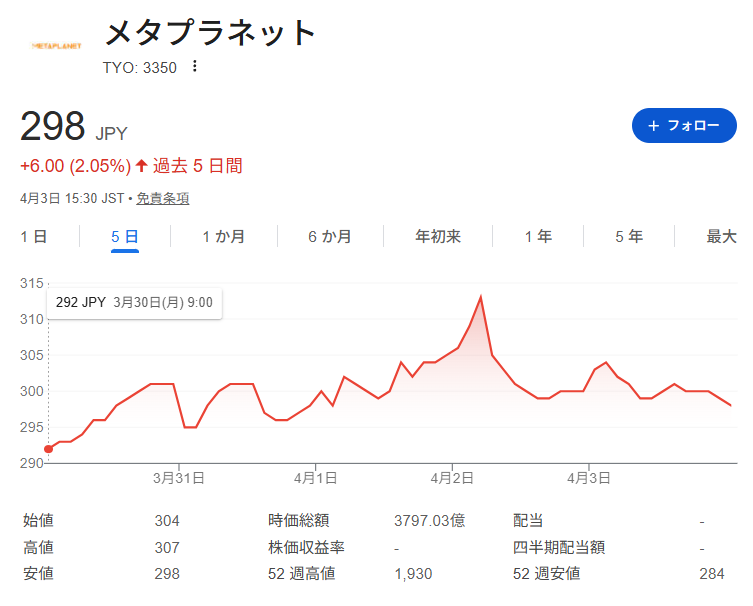
Task: Click the 高値 value 307
Action: click(x=167, y=547)
